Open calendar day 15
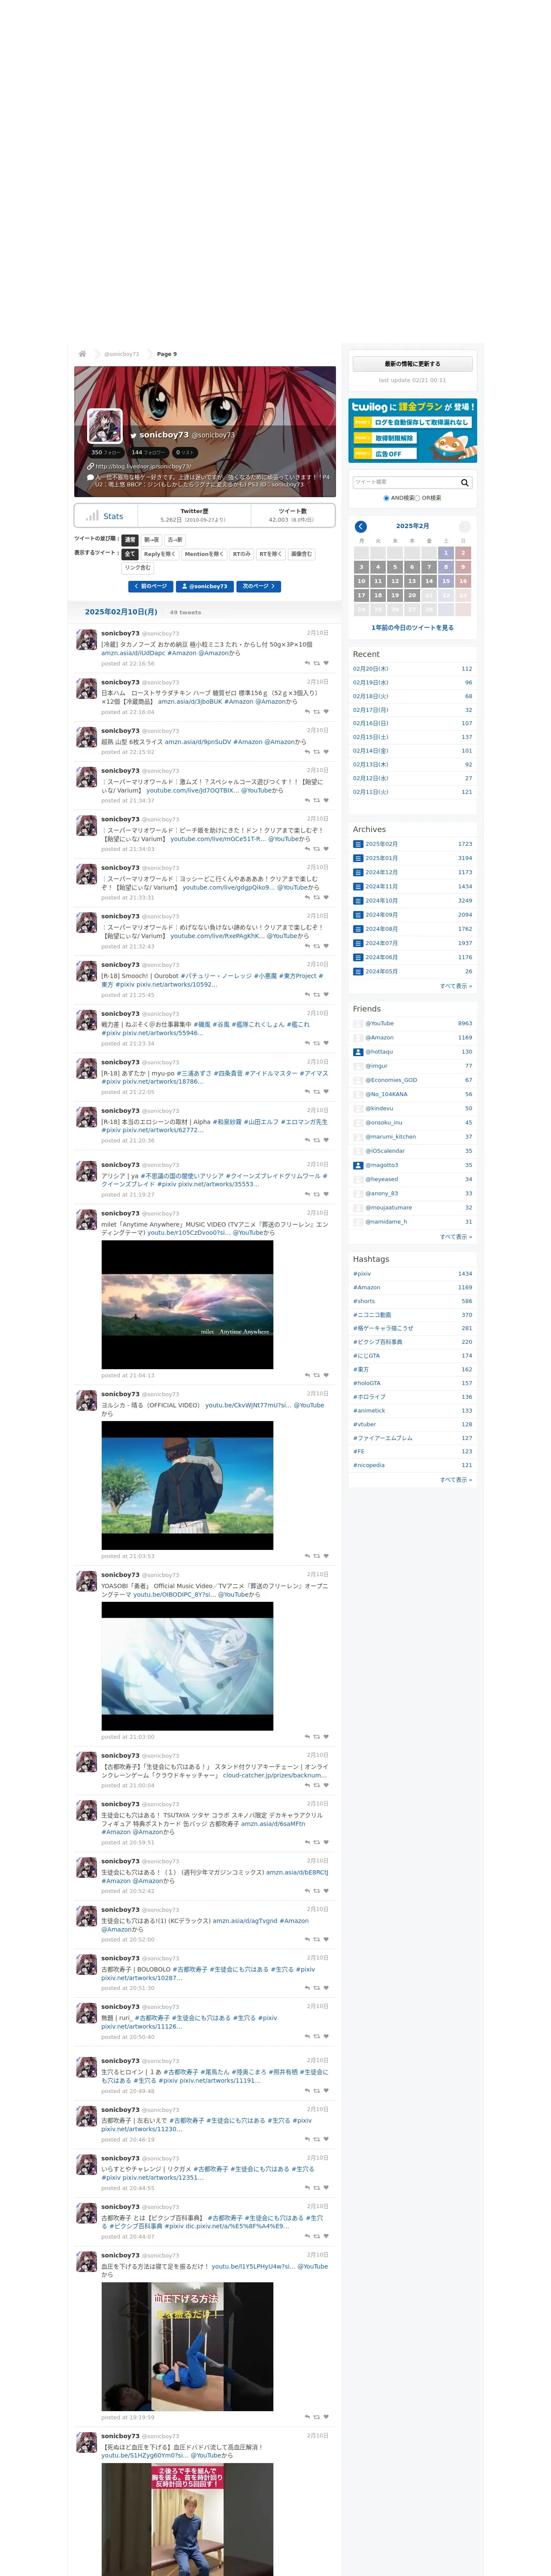551x2576 pixels. point(446,581)
